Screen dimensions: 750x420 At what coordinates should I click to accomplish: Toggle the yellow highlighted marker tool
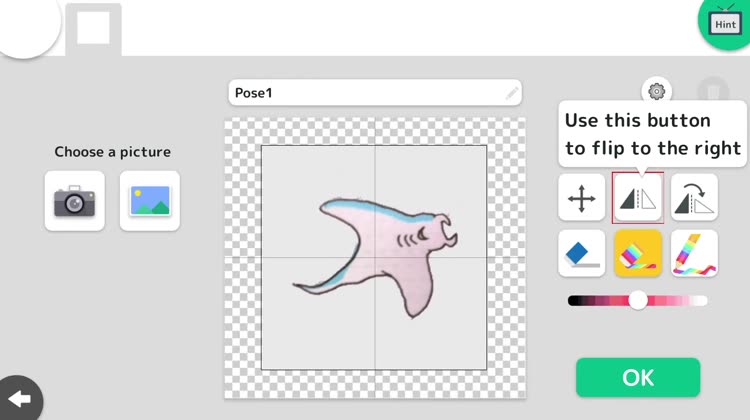637,253
